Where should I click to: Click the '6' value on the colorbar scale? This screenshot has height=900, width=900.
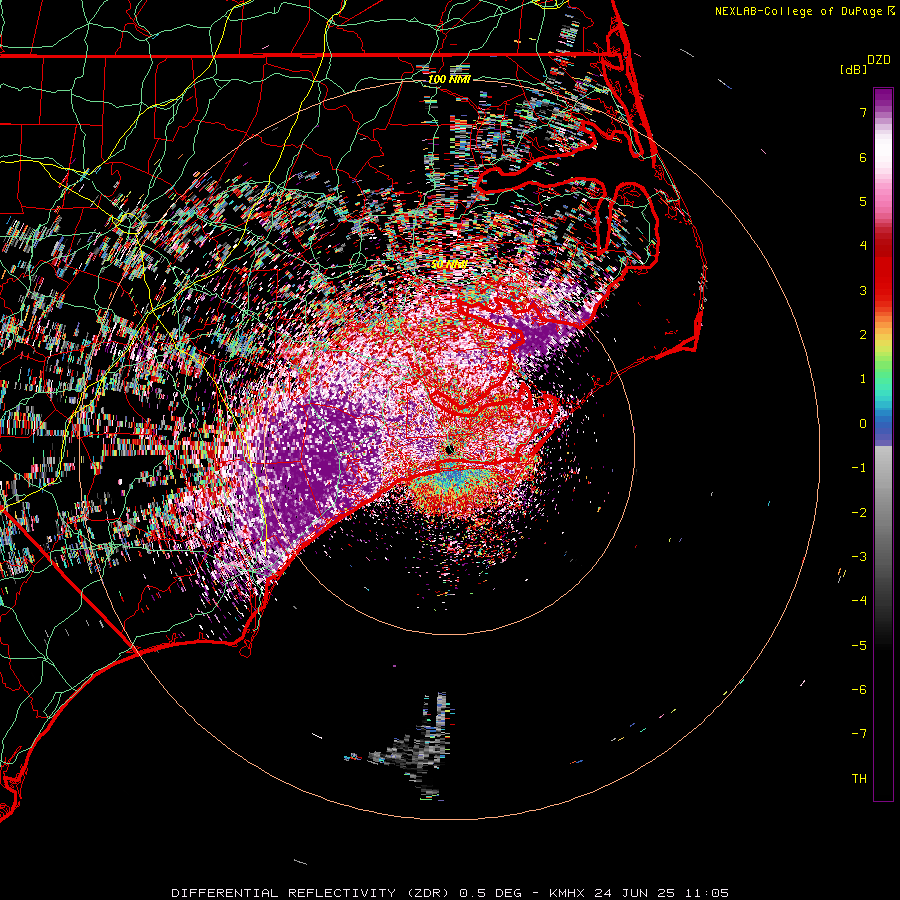tap(863, 157)
